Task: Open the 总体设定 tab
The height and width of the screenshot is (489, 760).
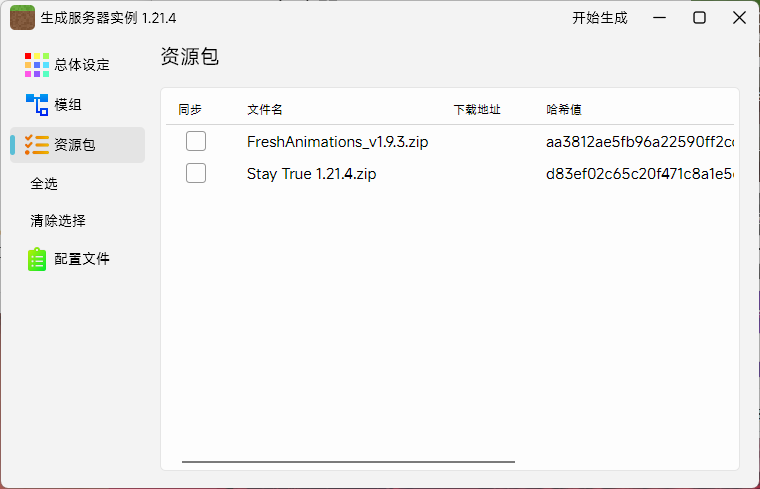Action: pos(81,65)
